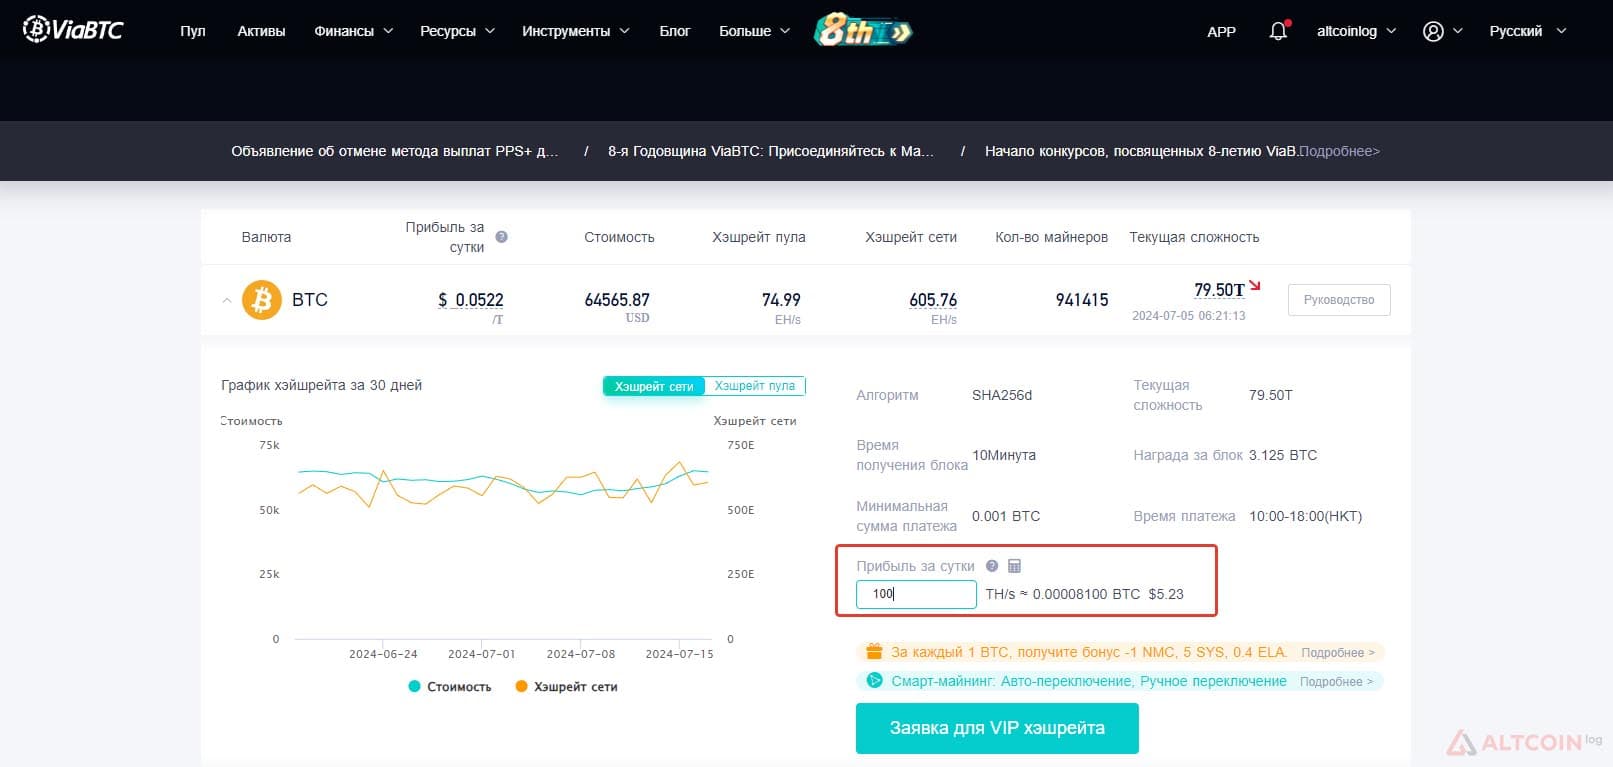This screenshot has height=767, width=1613.
Task: Toggle the Стоимость series in the legend
Action: point(450,687)
